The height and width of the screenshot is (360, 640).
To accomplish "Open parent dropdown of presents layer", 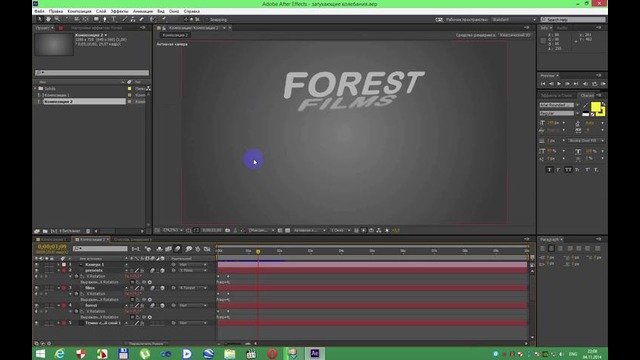I will click(x=193, y=270).
